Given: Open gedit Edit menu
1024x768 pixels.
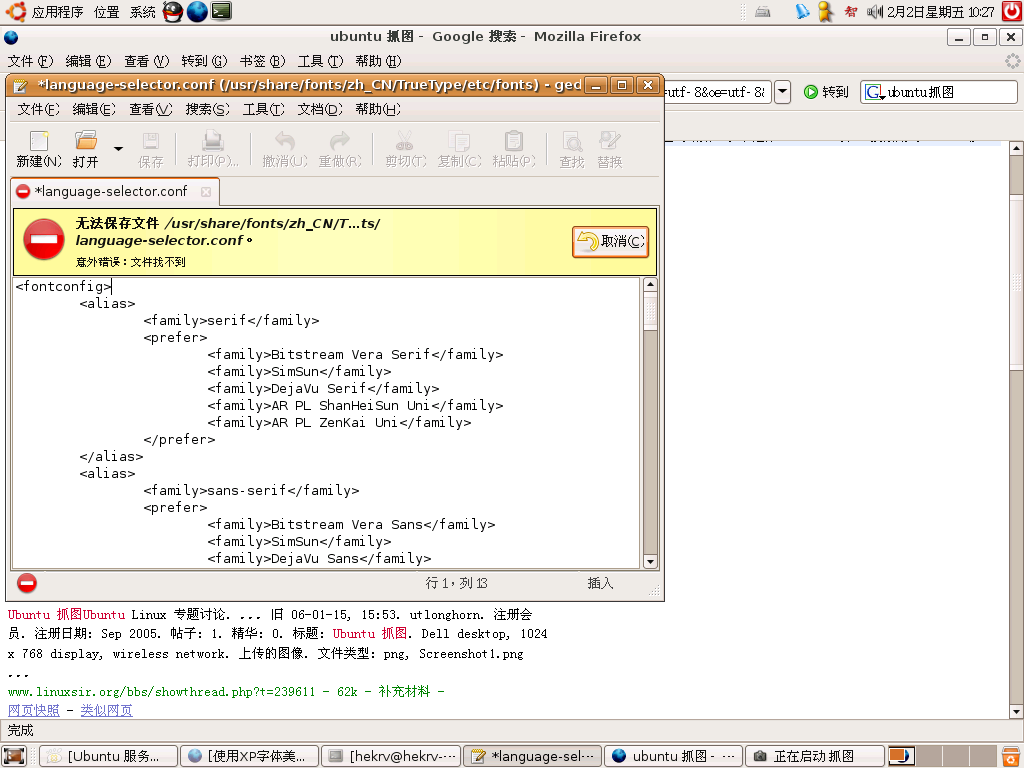Looking at the screenshot, I should [93, 109].
